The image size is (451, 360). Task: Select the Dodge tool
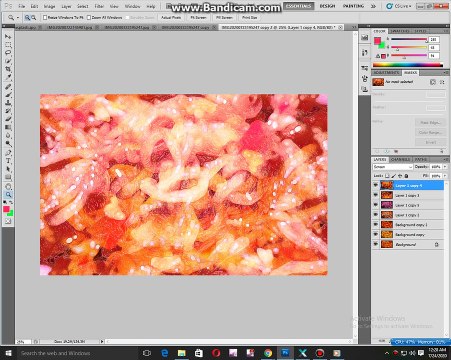(8, 144)
